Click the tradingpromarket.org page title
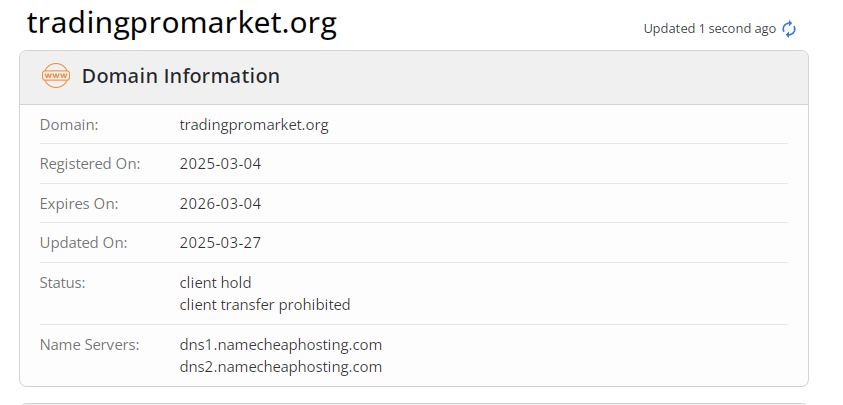 click(x=181, y=23)
